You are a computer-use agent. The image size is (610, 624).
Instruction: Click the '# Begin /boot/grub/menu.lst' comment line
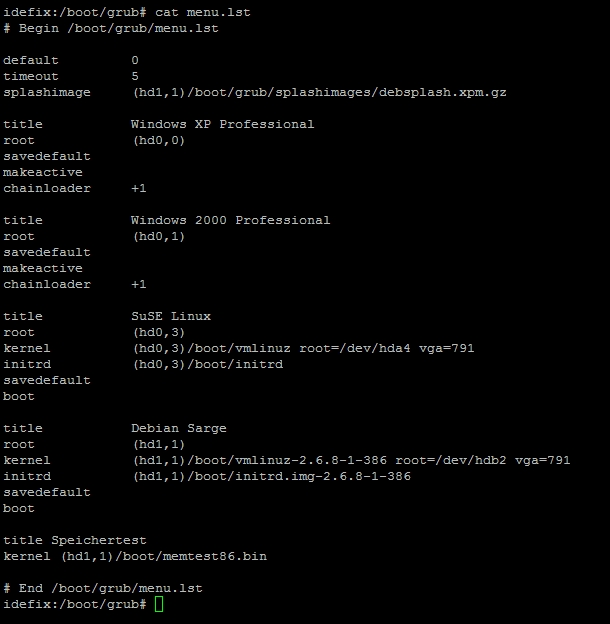(110, 28)
